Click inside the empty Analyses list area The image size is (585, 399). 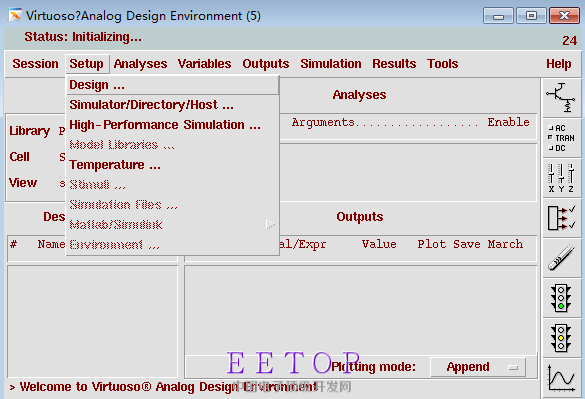408,172
